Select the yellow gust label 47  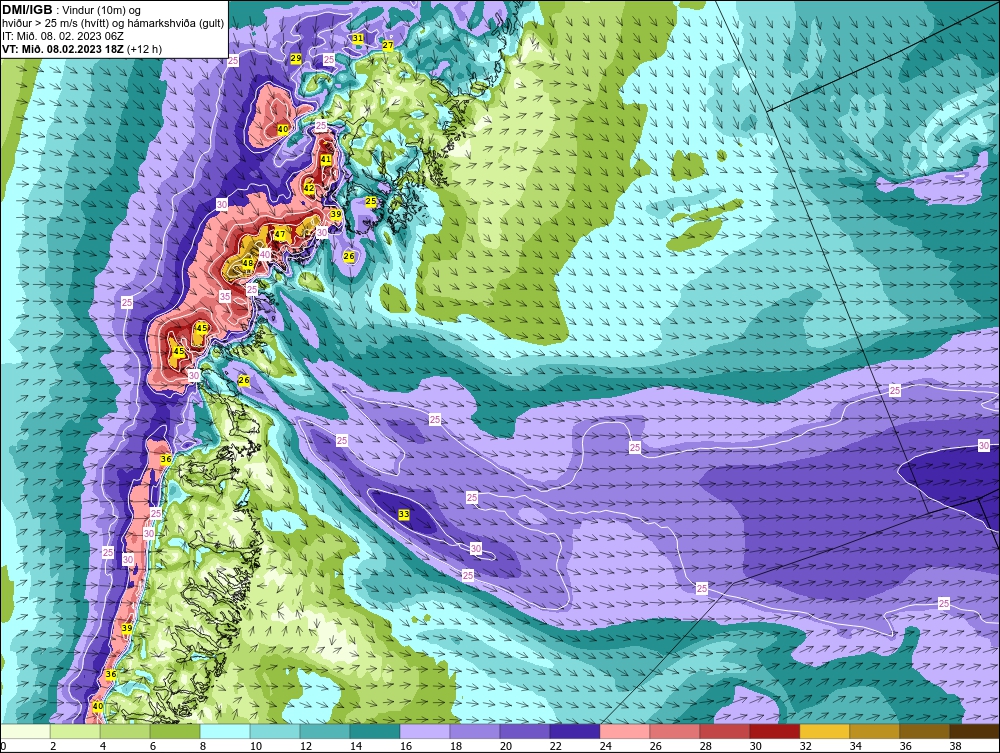pyautogui.click(x=280, y=234)
